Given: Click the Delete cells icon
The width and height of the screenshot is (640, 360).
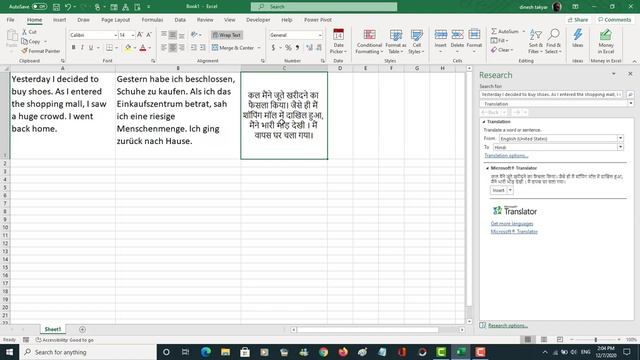Looking at the screenshot, I should [457, 35].
